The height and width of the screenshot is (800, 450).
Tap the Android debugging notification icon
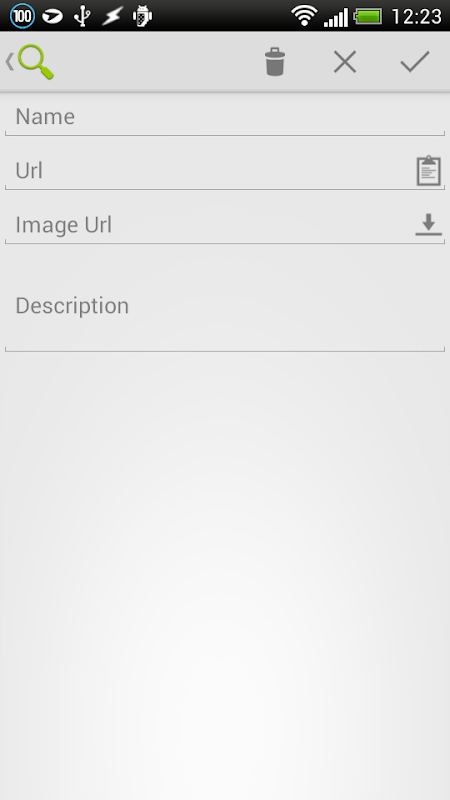142,16
